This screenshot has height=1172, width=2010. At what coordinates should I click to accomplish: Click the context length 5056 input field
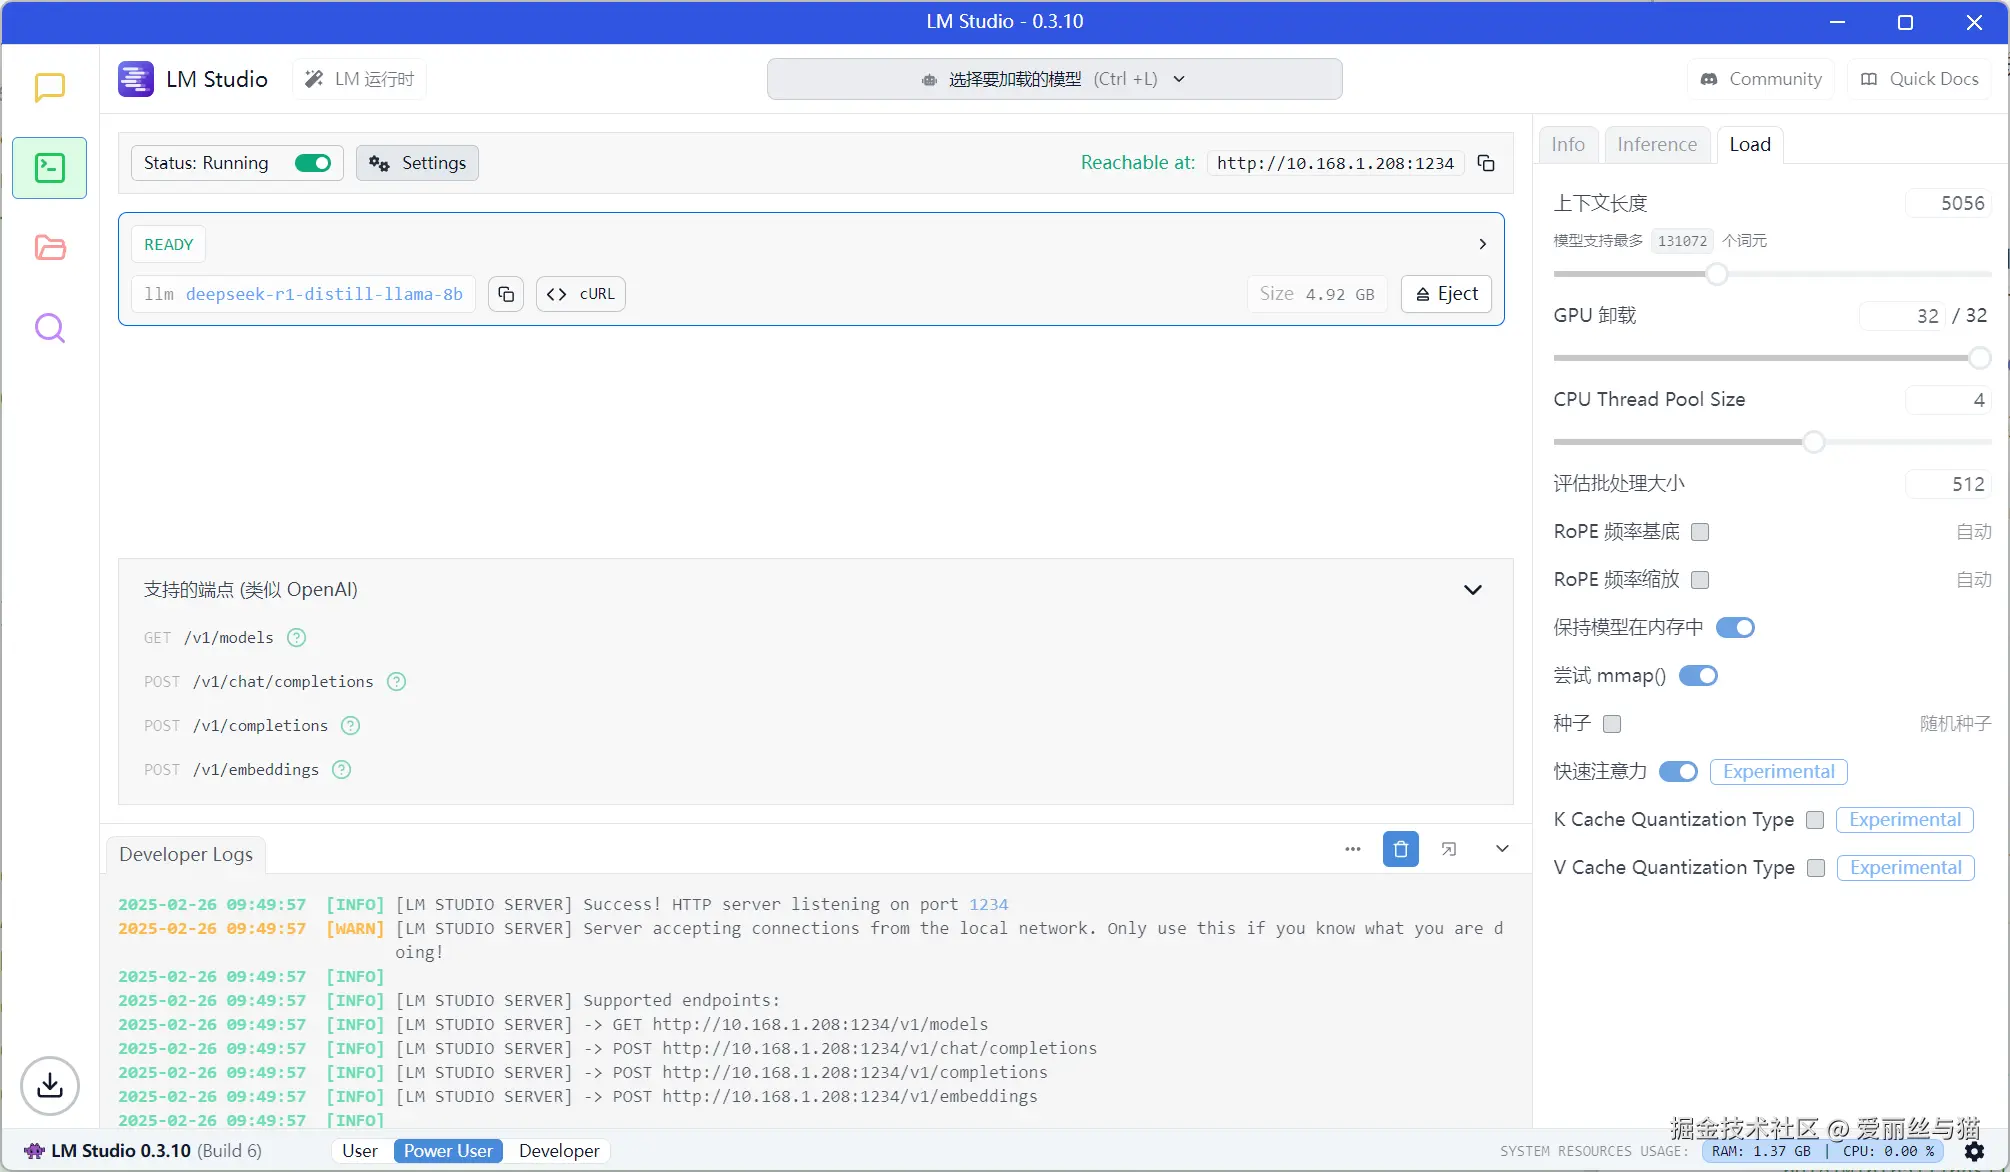click(1948, 203)
